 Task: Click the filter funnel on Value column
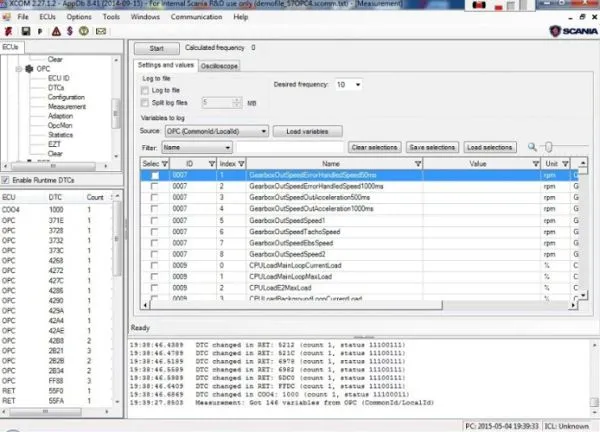[x=536, y=164]
